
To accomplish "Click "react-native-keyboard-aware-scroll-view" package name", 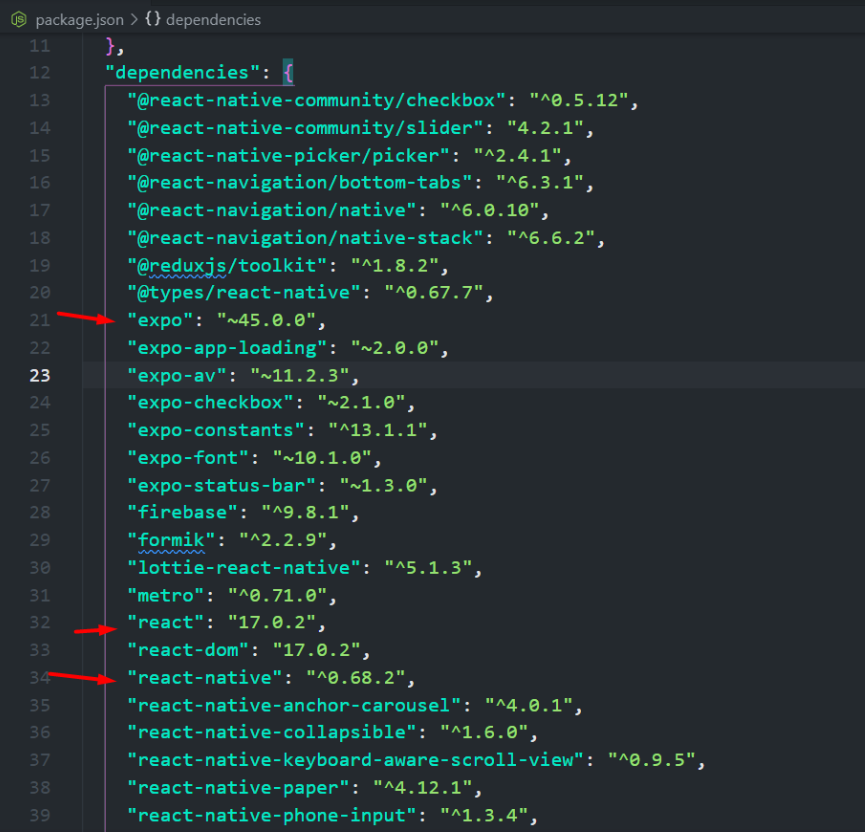I will [355, 760].
